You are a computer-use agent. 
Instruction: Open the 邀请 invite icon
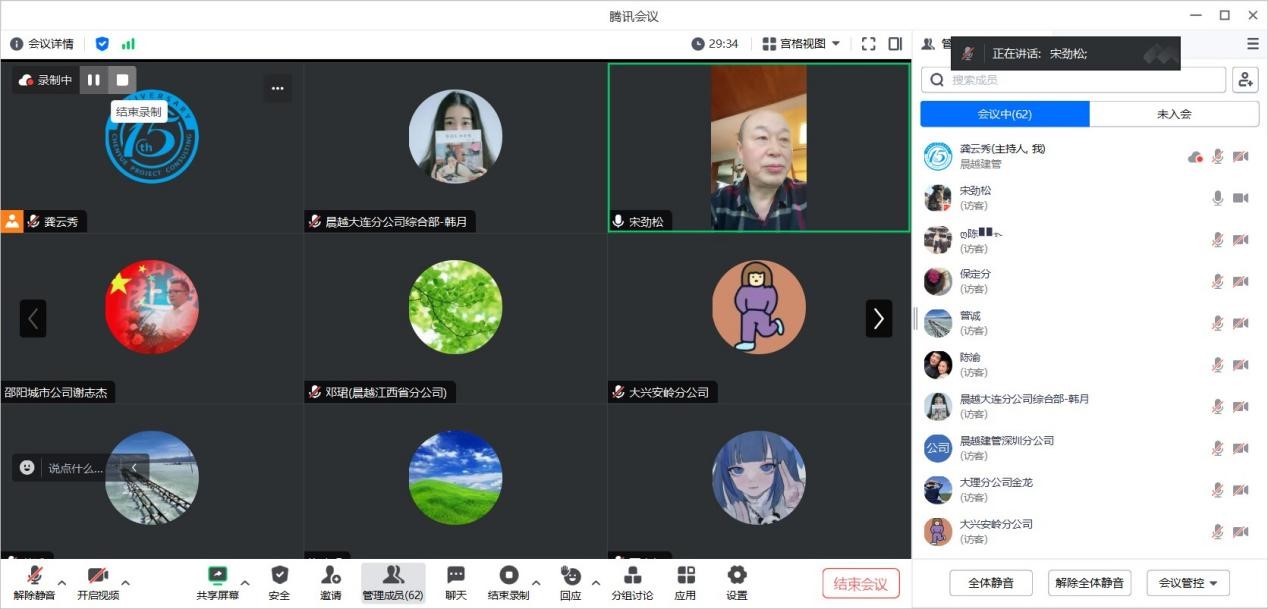330,576
